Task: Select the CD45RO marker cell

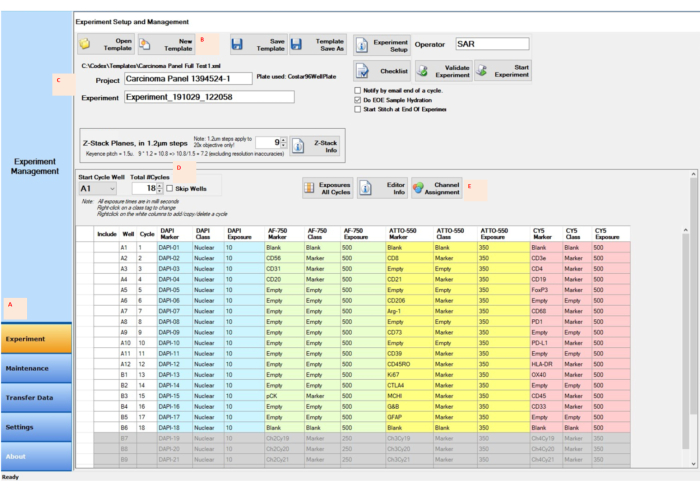Action: click(409, 364)
